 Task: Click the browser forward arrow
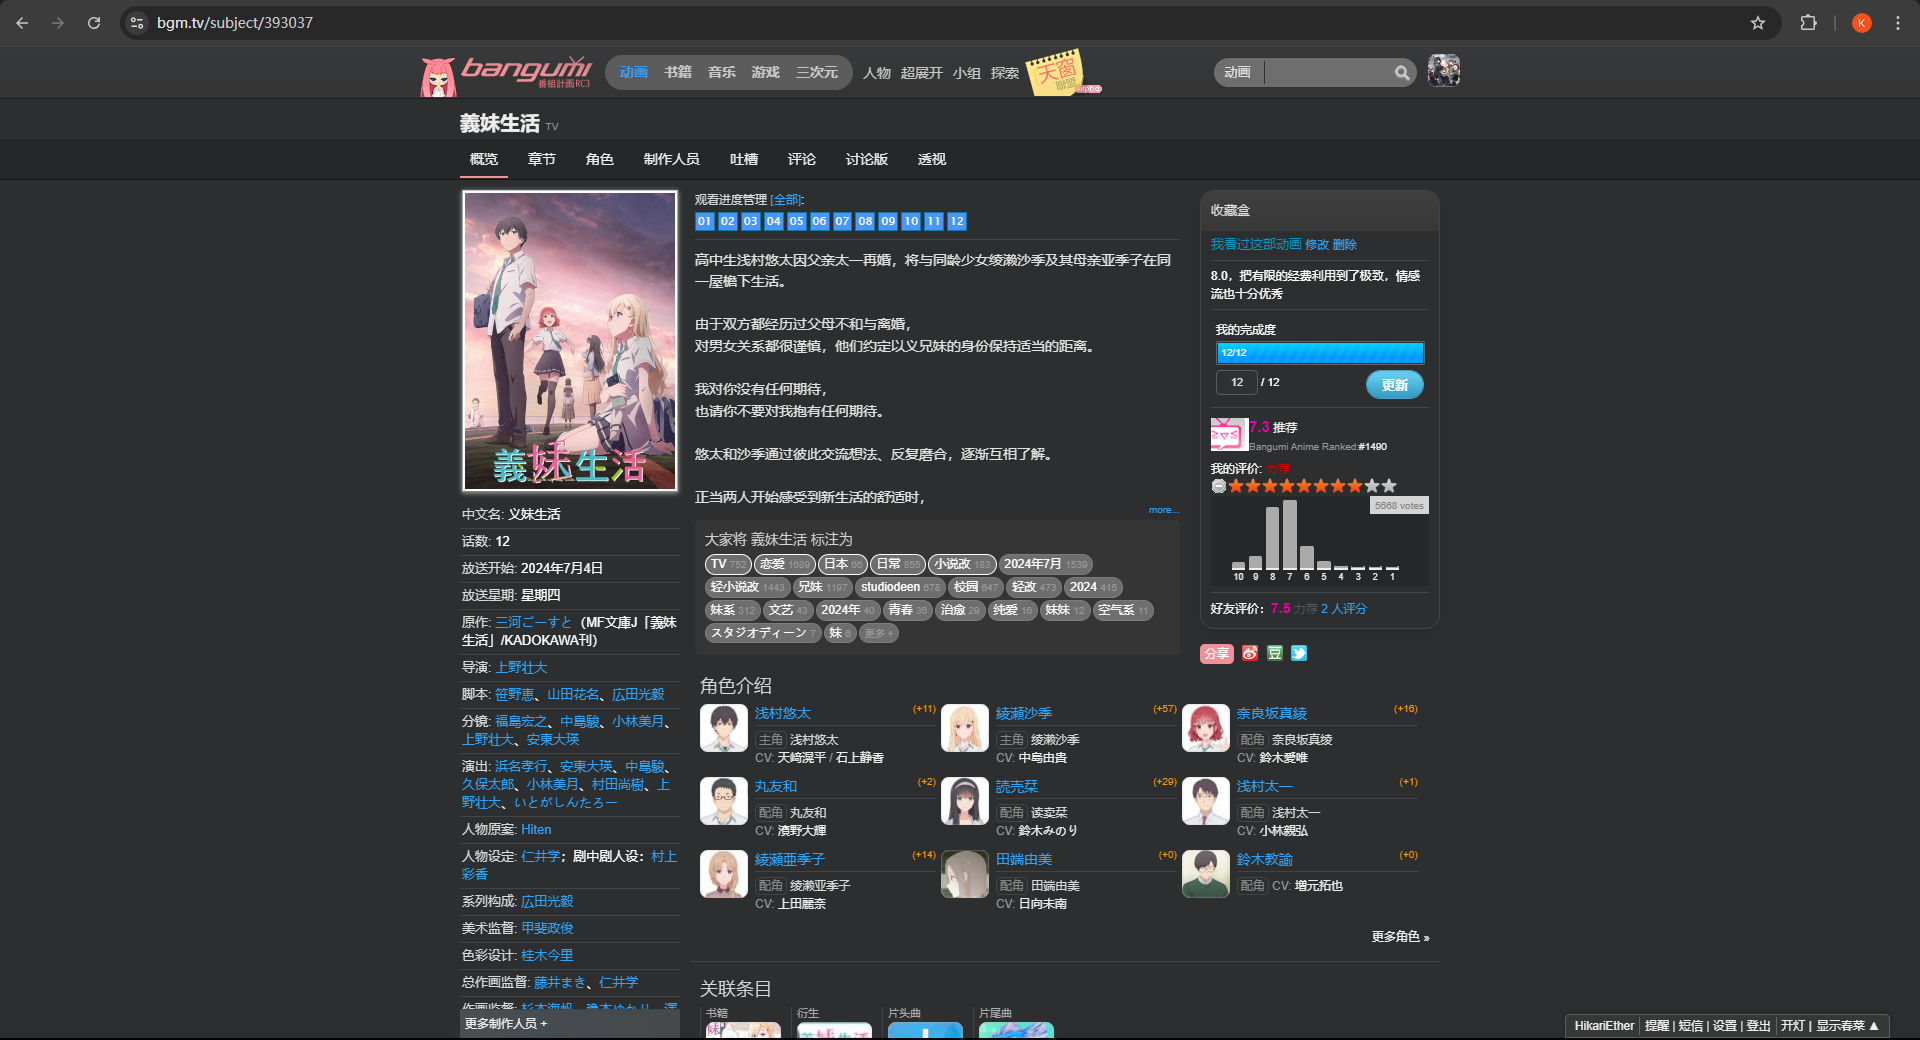click(x=58, y=22)
